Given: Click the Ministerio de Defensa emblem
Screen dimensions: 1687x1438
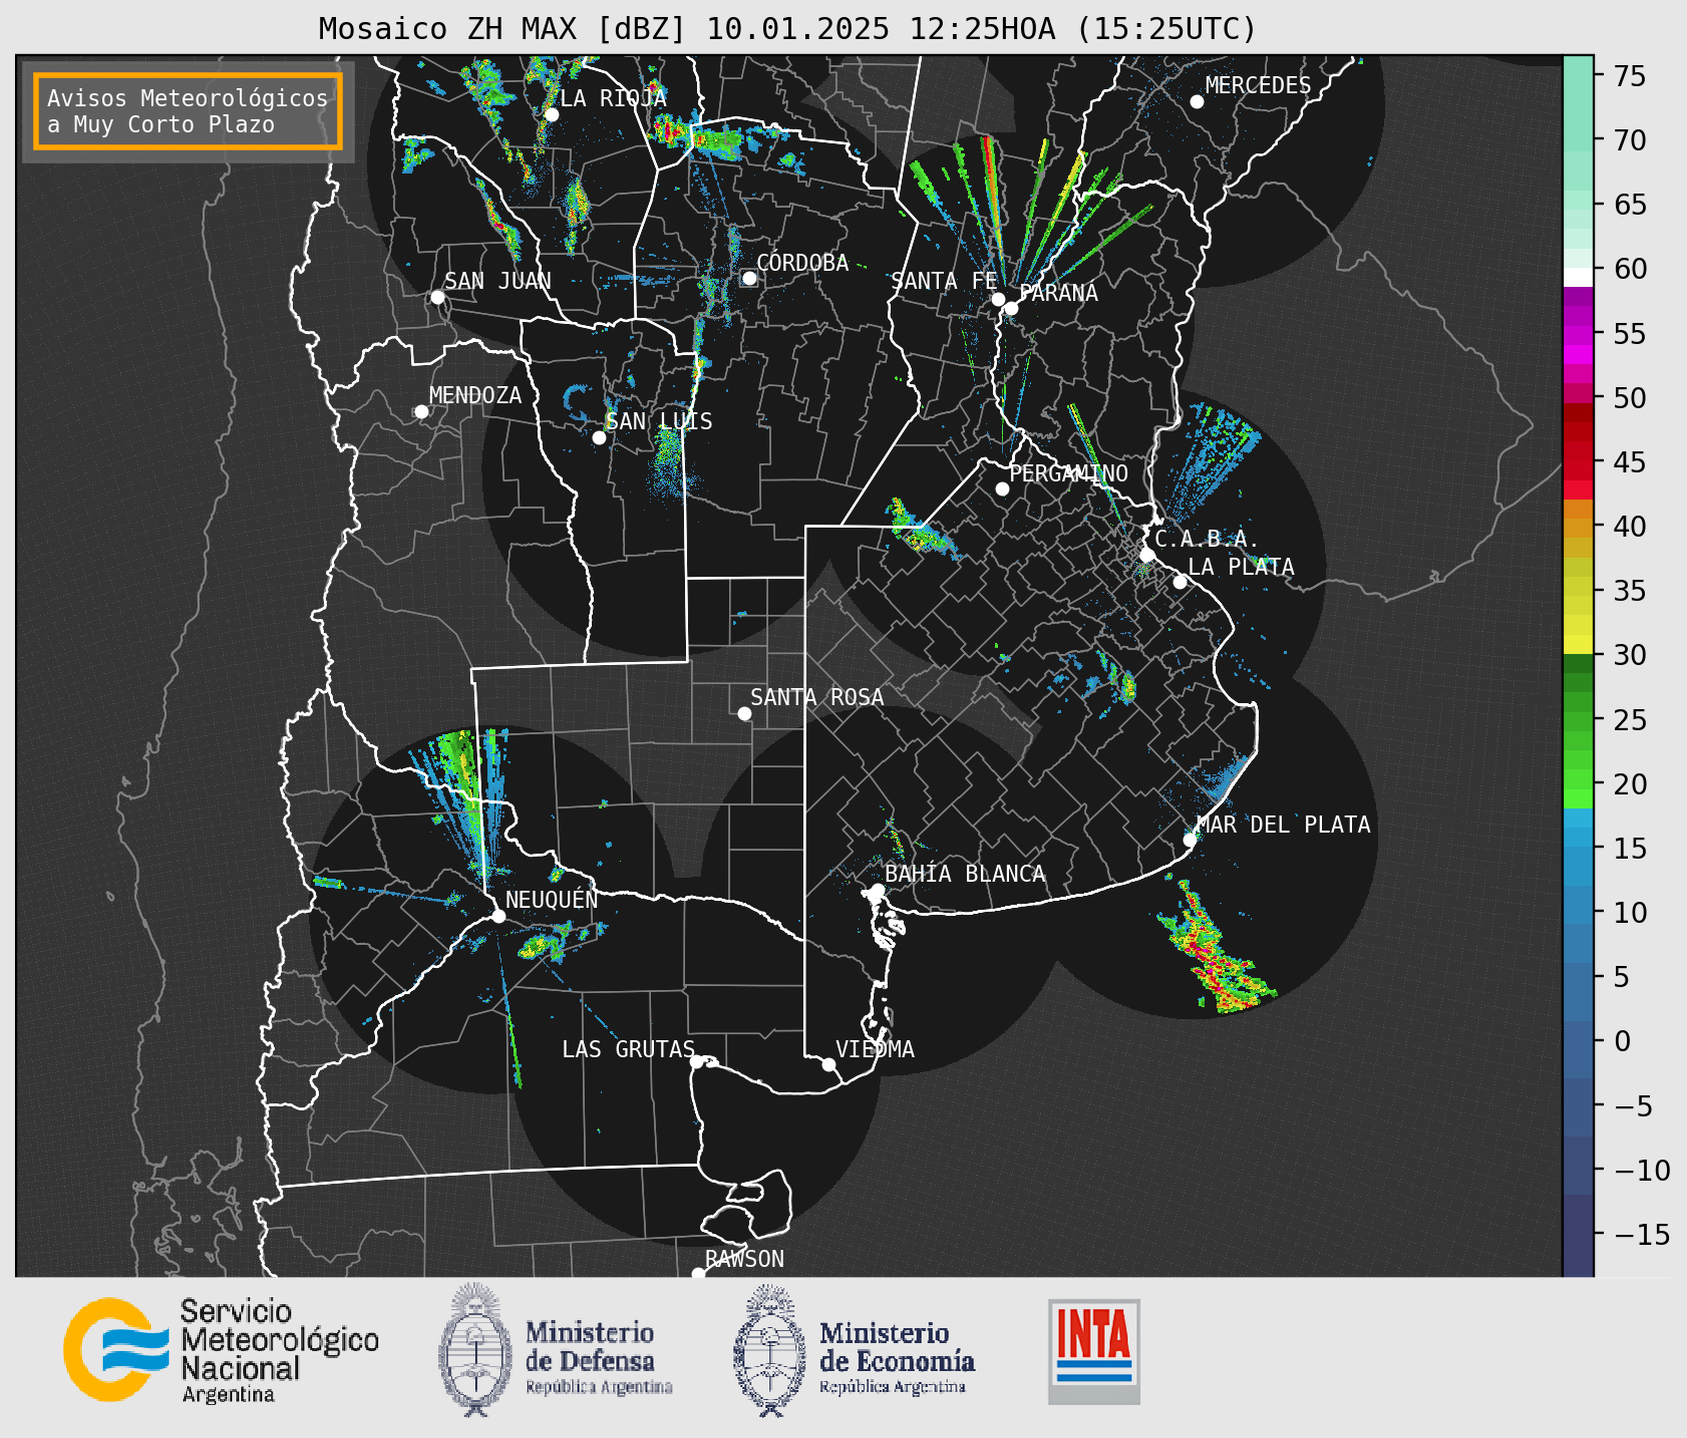Looking at the screenshot, I should [475, 1349].
